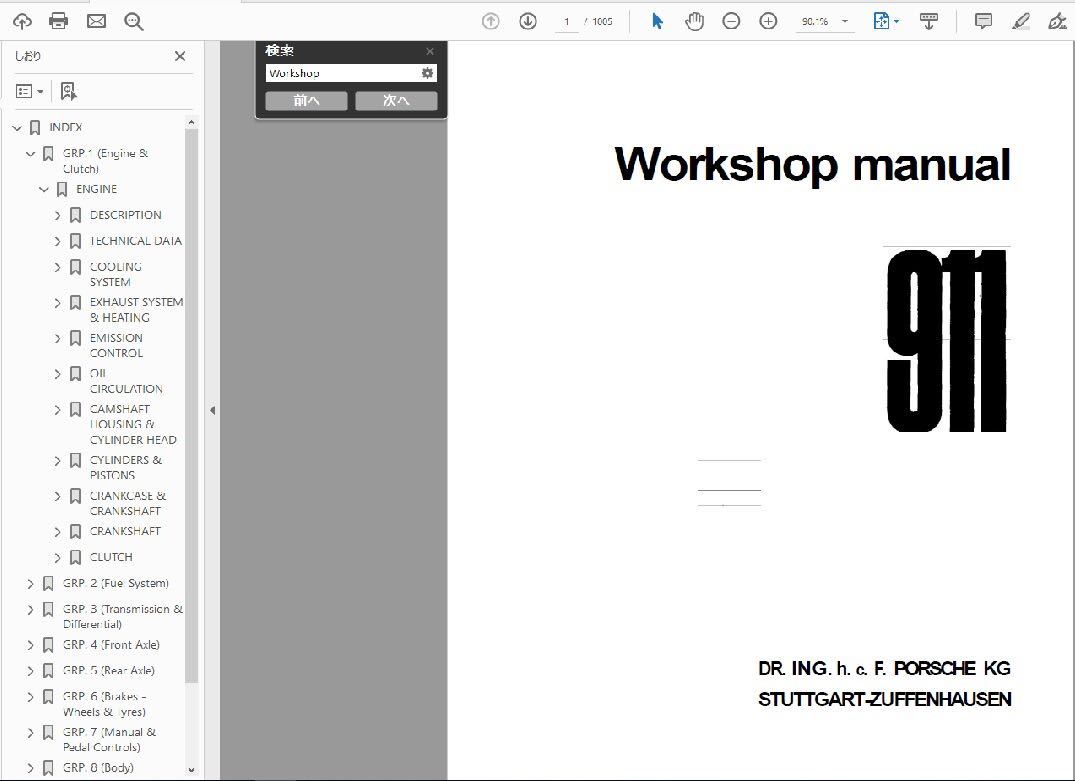Collapse the ENGINE bookmark
Viewport: 1075px width, 781px height.
pyautogui.click(x=44, y=189)
